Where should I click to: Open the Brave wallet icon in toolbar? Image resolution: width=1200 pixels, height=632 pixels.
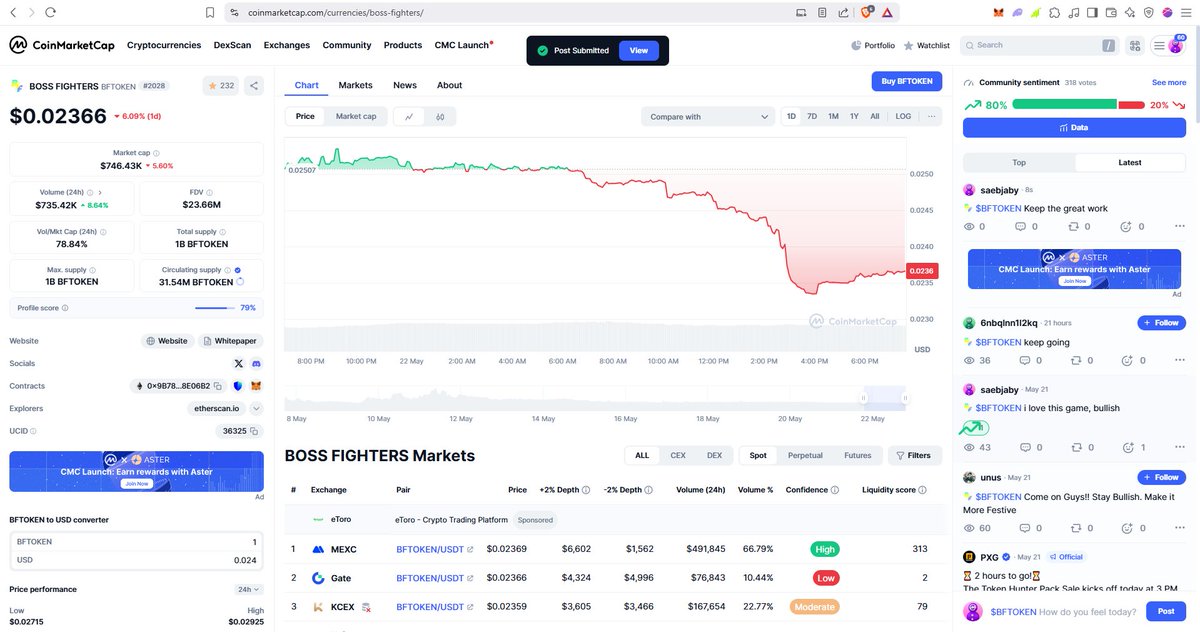tap(1110, 13)
